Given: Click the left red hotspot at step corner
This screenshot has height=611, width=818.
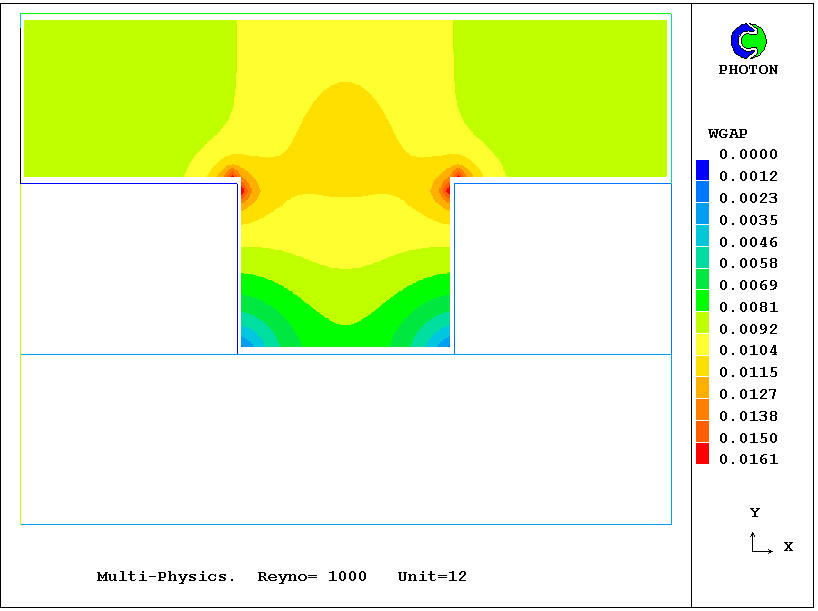Looking at the screenshot, I should pos(237,186).
